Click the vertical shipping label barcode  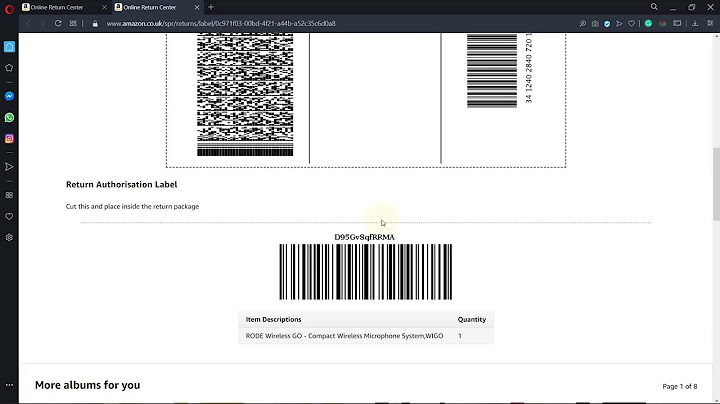(x=492, y=71)
